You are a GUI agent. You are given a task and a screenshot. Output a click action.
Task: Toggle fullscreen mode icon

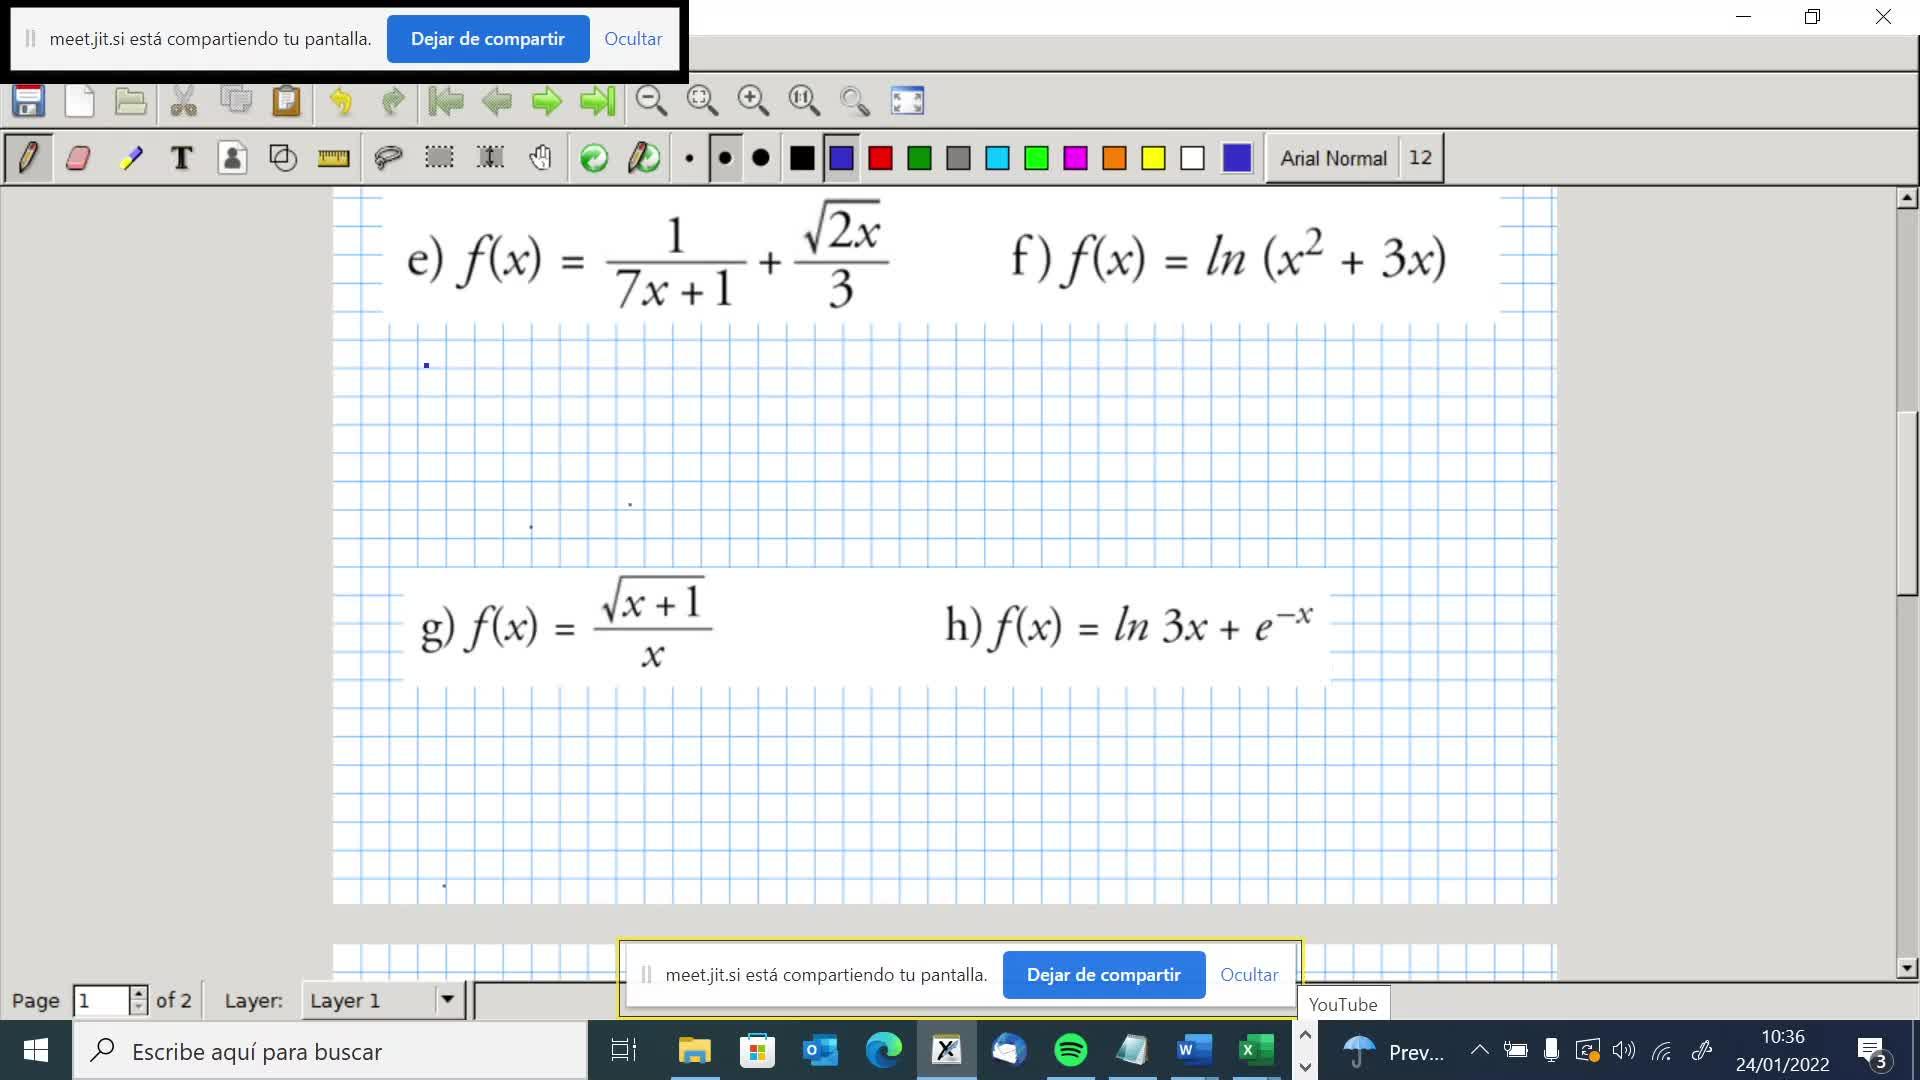coord(907,100)
